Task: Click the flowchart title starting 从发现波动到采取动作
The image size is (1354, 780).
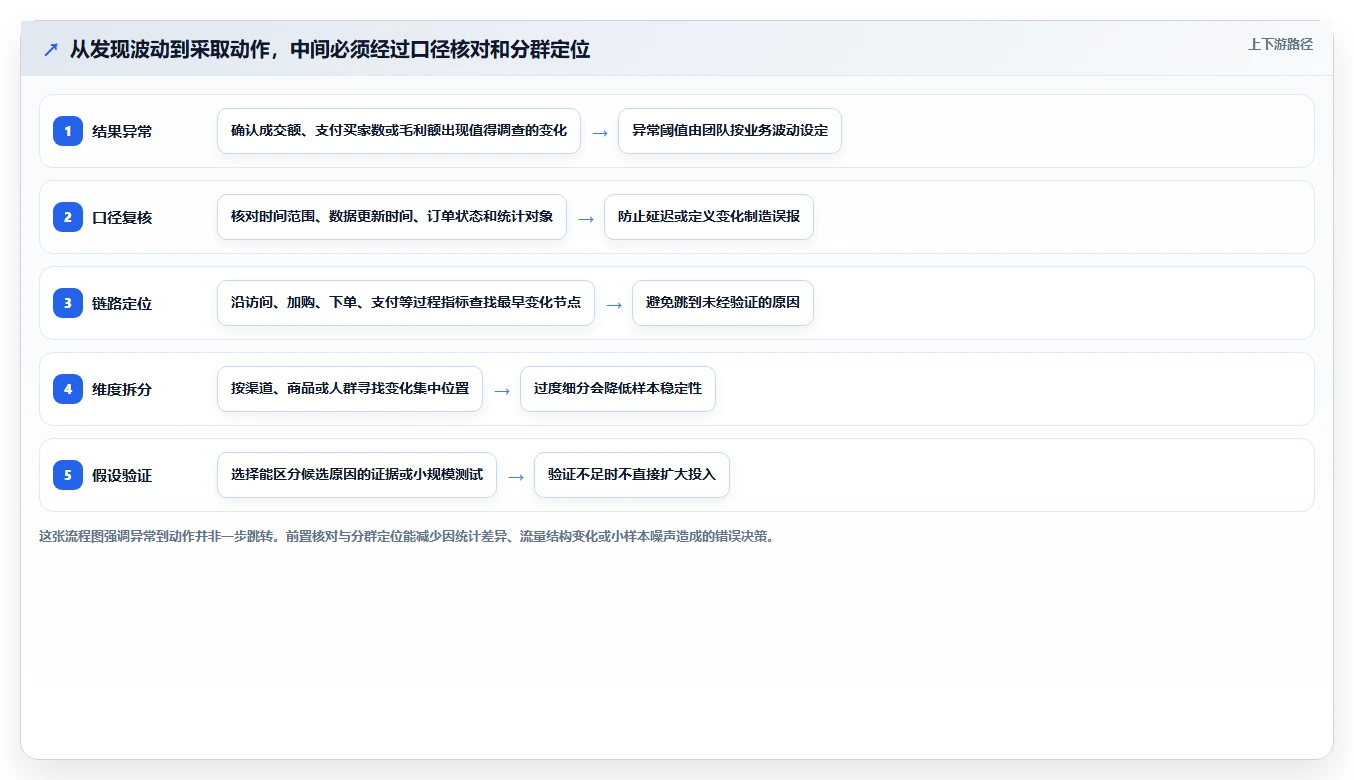Action: tap(329, 49)
